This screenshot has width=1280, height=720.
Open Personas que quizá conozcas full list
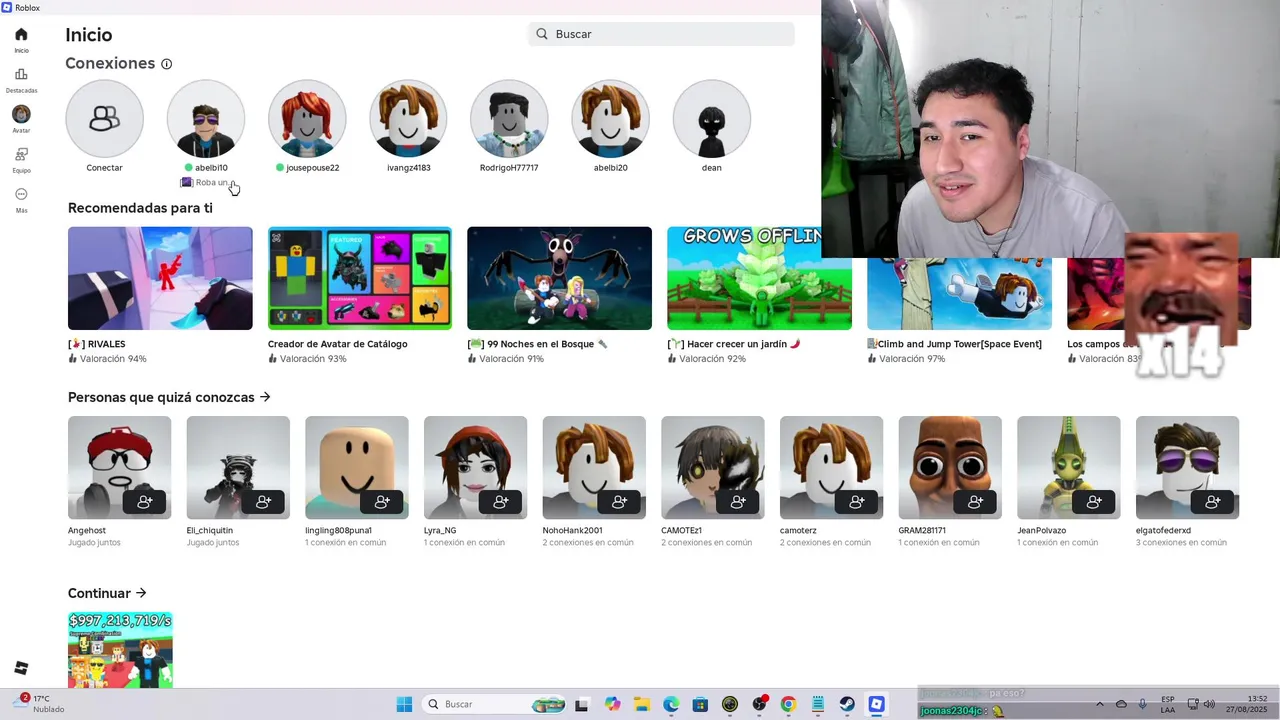(169, 397)
